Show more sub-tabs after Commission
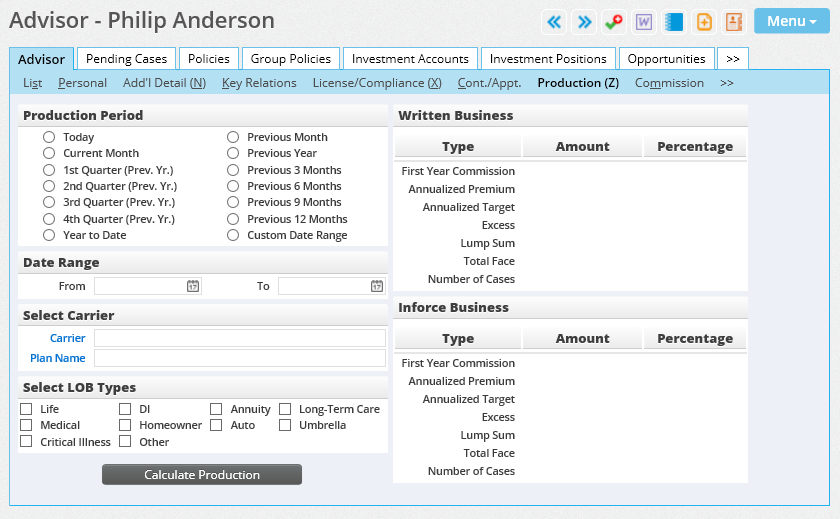The image size is (840, 519). pyautogui.click(x=726, y=83)
